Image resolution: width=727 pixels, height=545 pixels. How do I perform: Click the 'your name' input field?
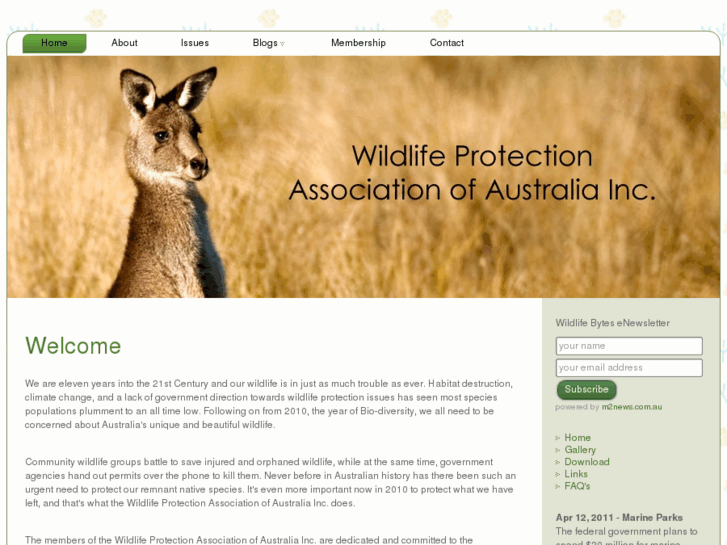[x=629, y=346]
